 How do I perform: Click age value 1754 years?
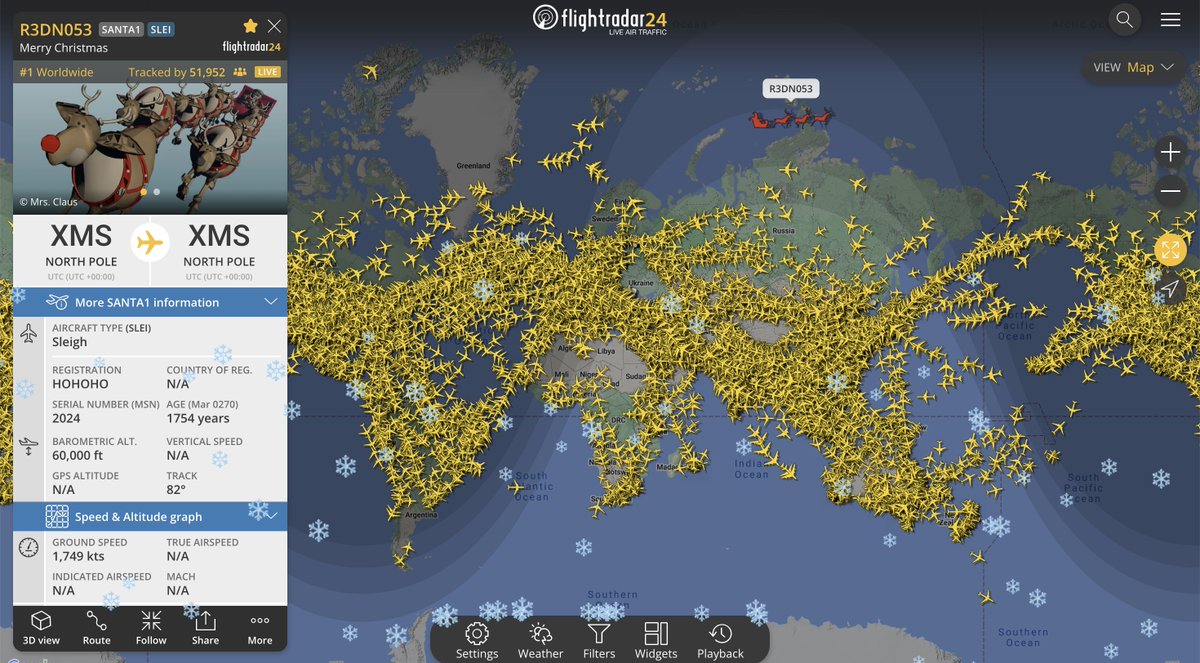coord(198,419)
